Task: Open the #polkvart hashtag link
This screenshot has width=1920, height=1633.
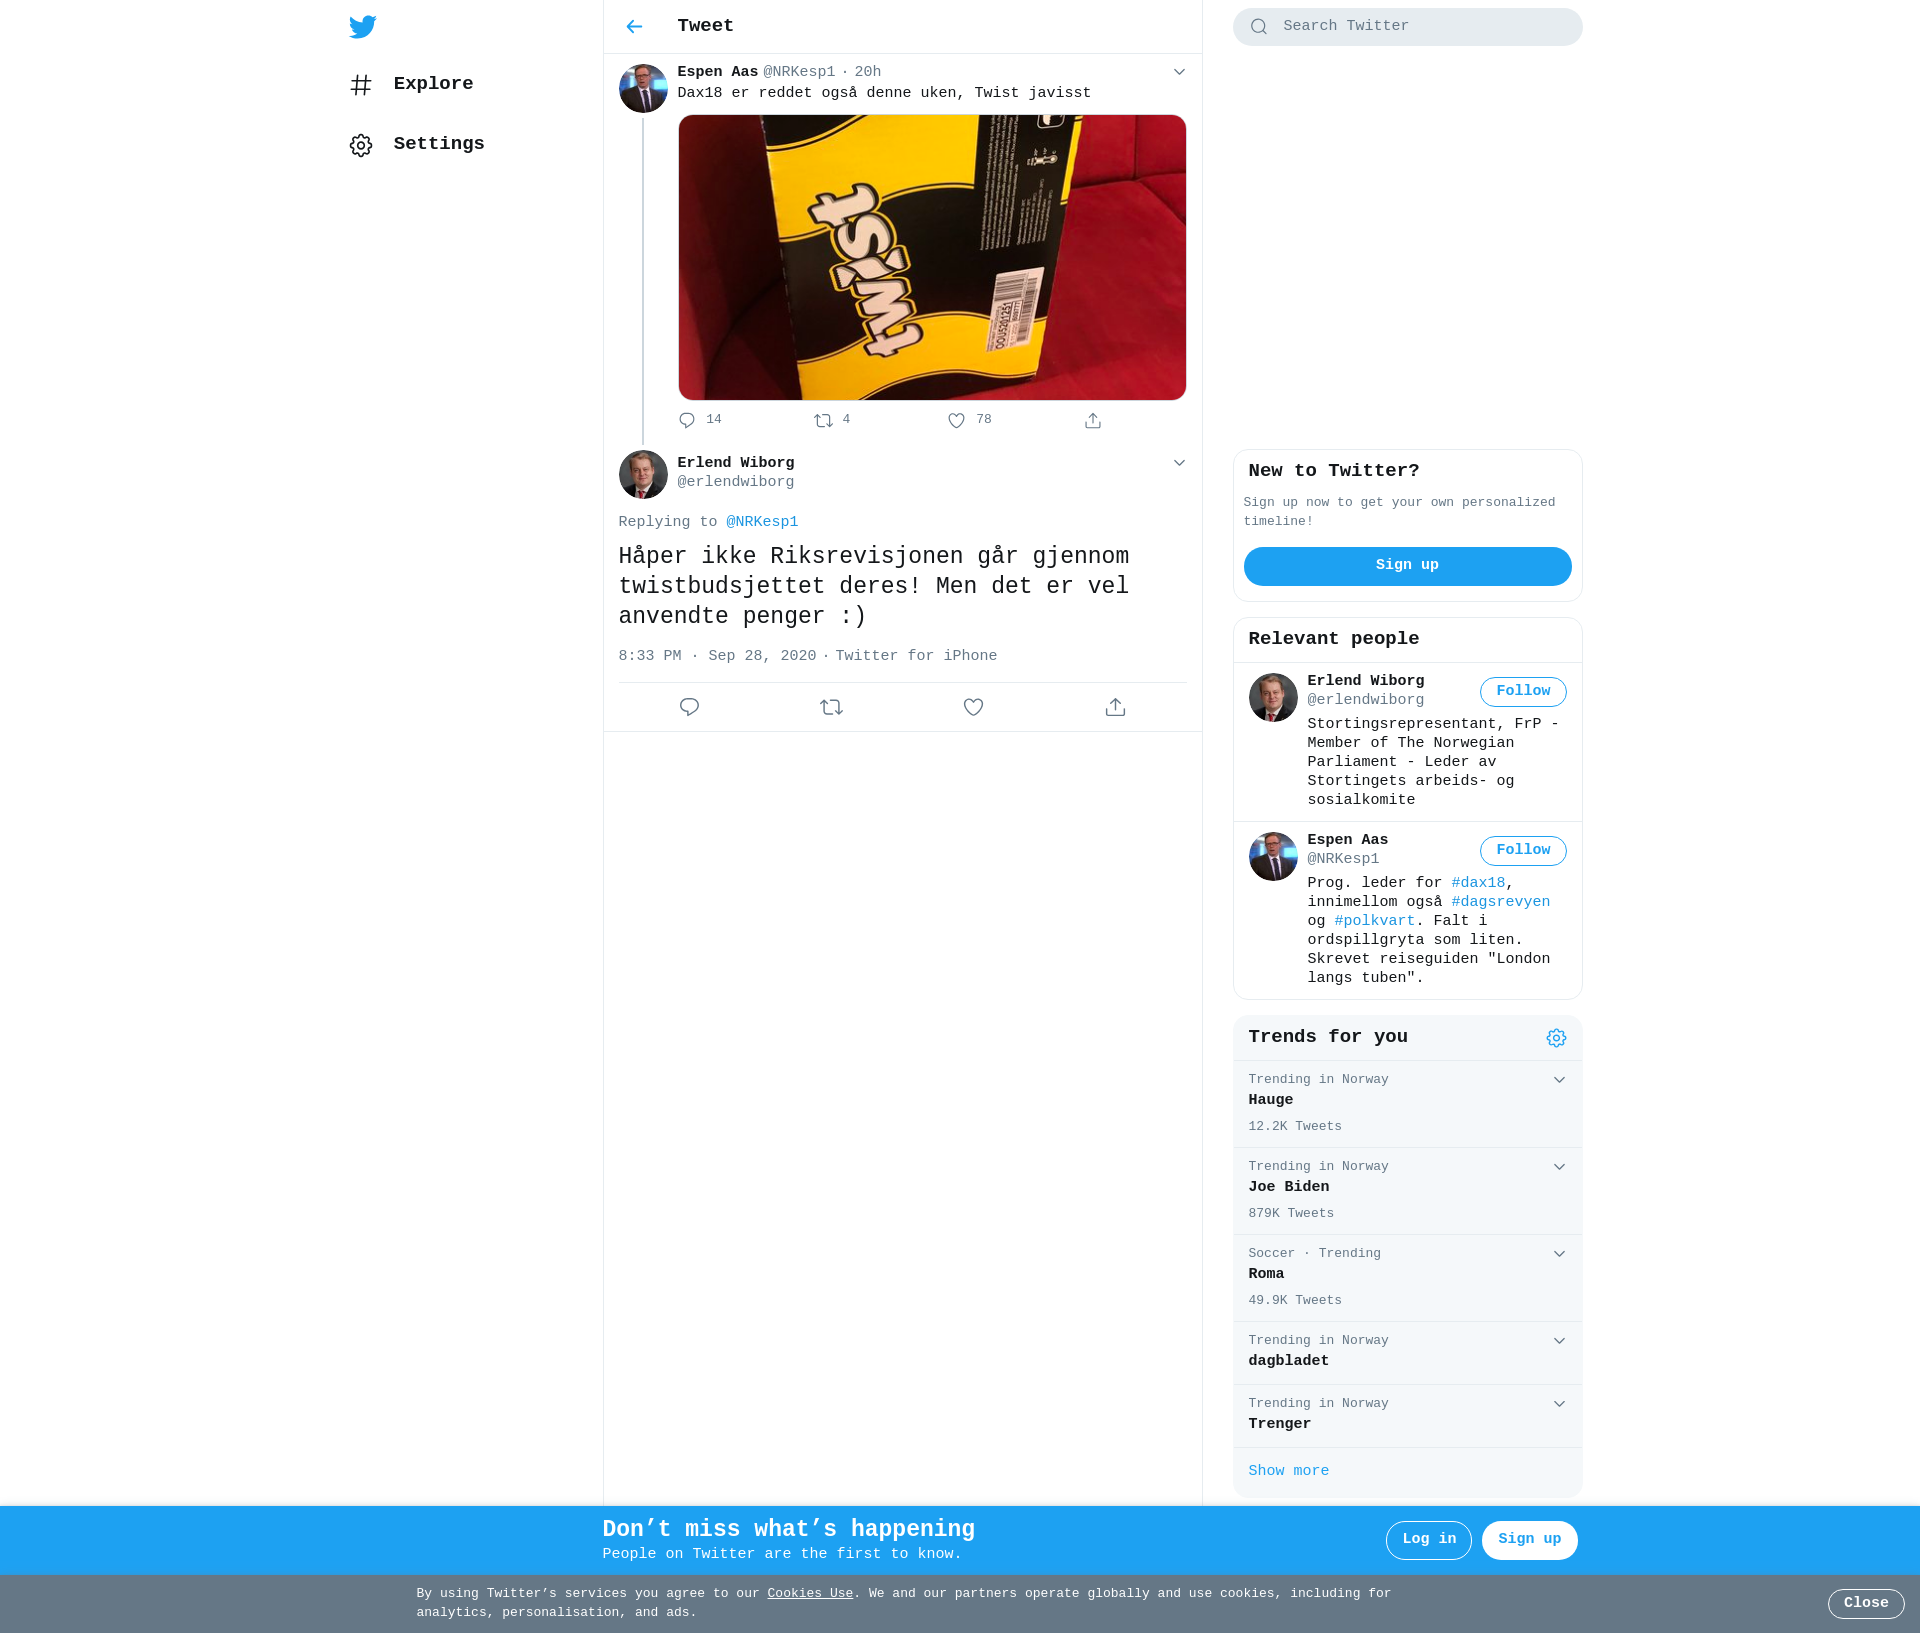Action: 1374,921
